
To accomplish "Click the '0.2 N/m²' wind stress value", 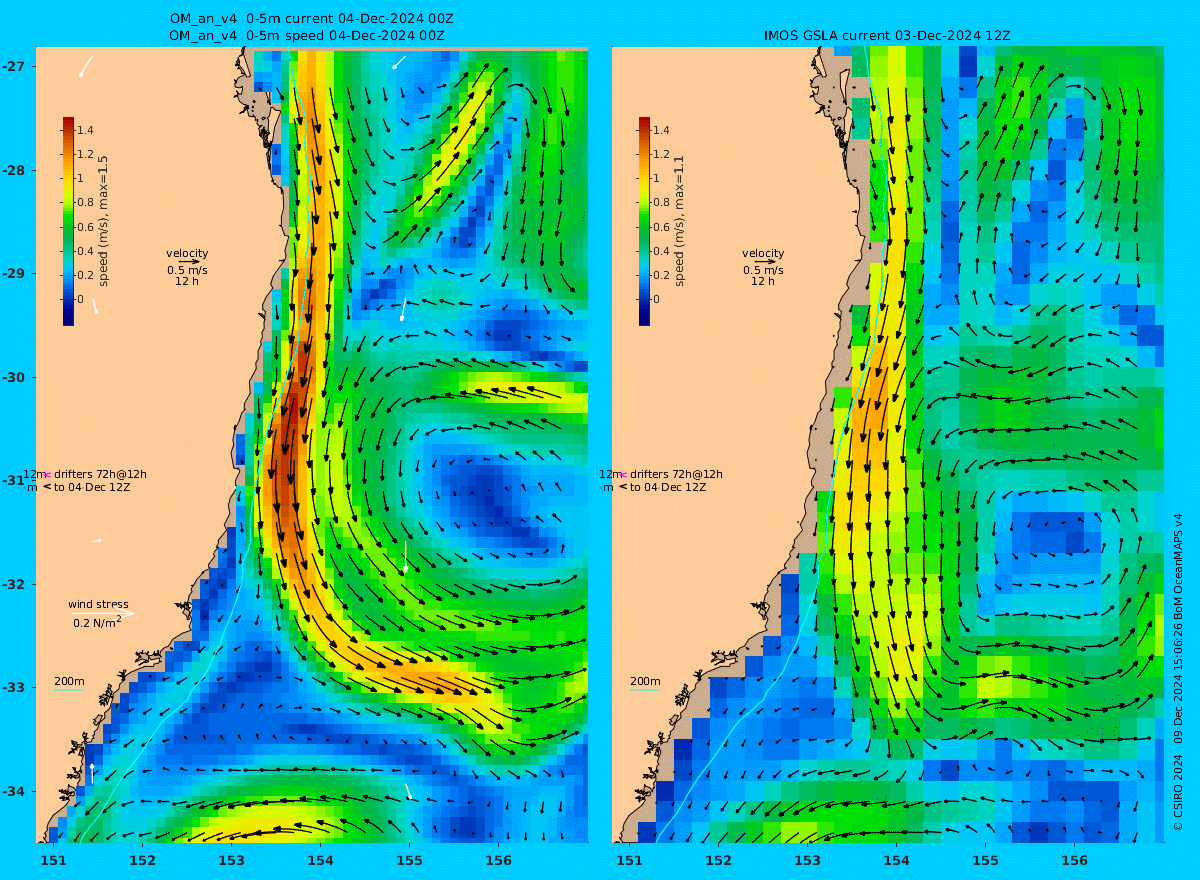I will pos(97,623).
